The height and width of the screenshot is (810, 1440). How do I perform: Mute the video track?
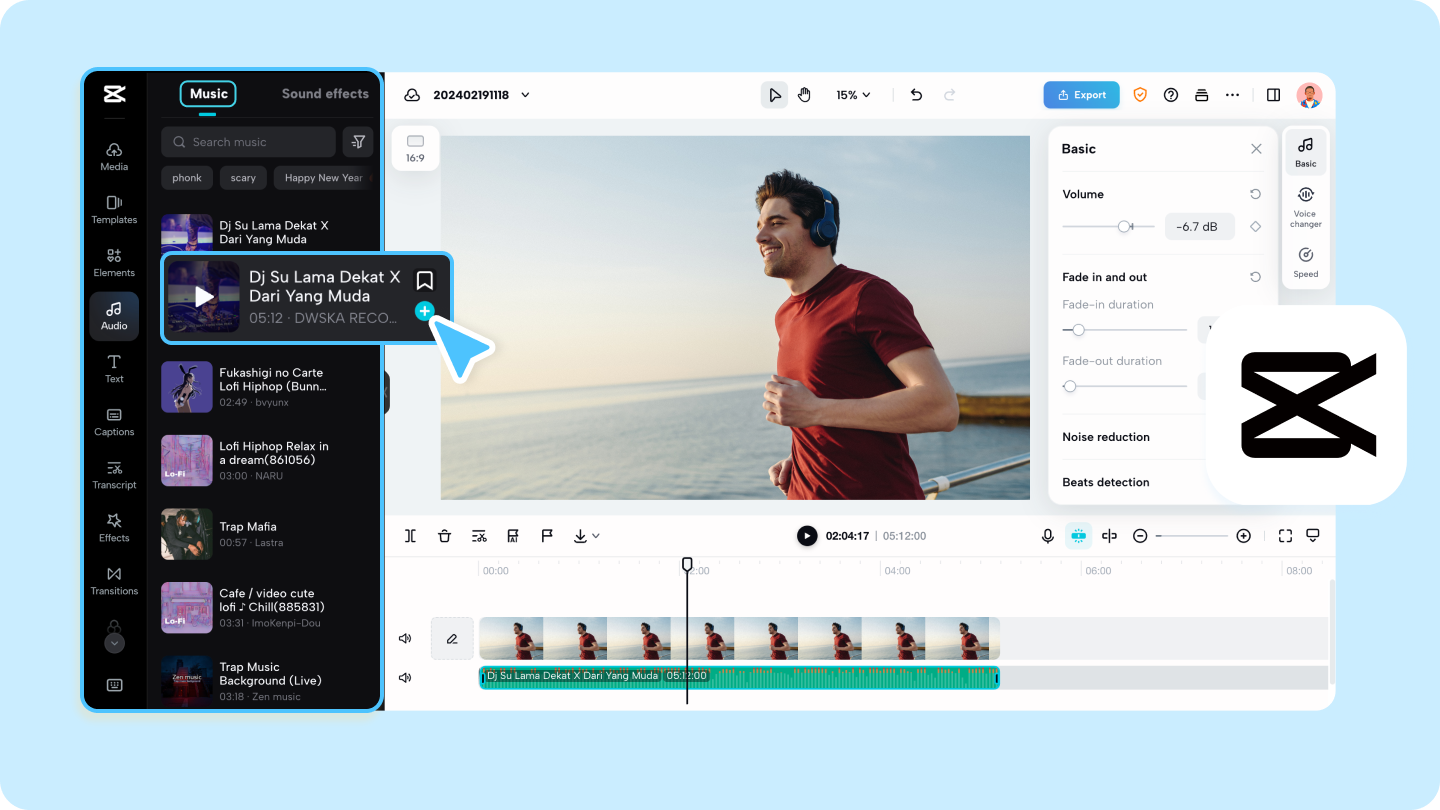tap(405, 637)
